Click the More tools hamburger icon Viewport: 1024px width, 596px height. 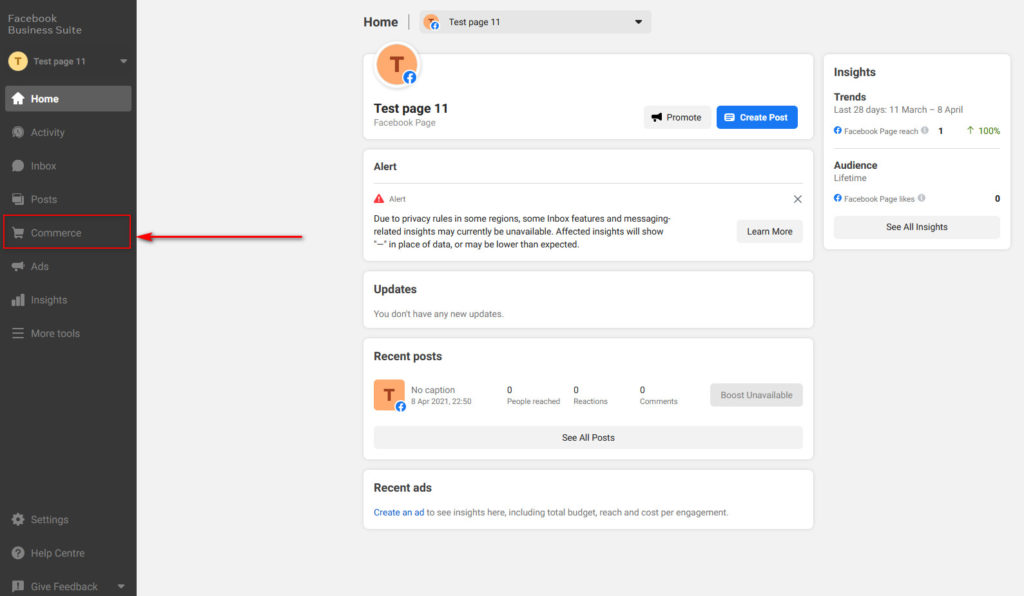tap(18, 333)
